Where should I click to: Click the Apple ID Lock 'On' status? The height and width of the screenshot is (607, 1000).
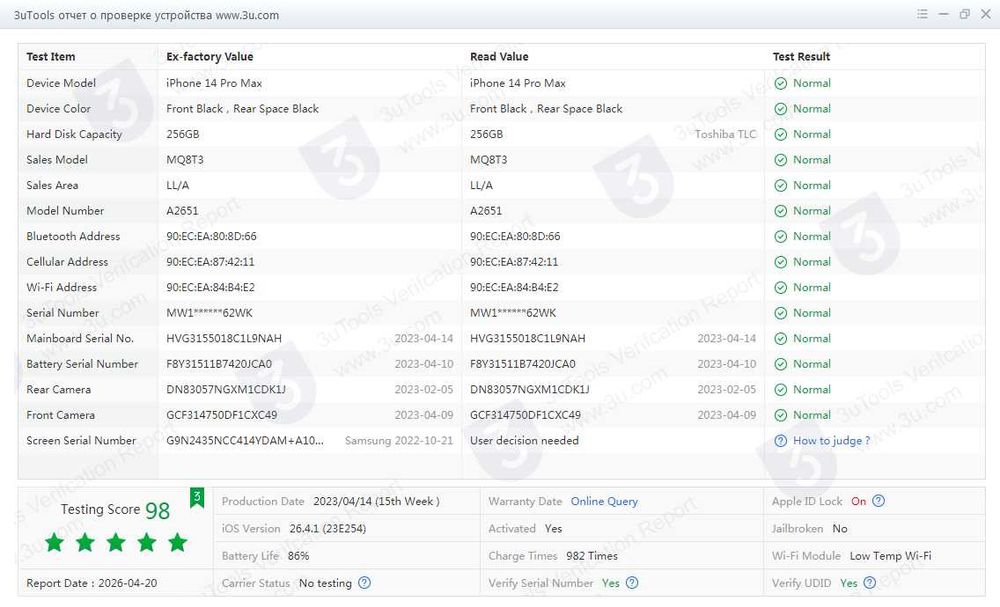coord(858,501)
